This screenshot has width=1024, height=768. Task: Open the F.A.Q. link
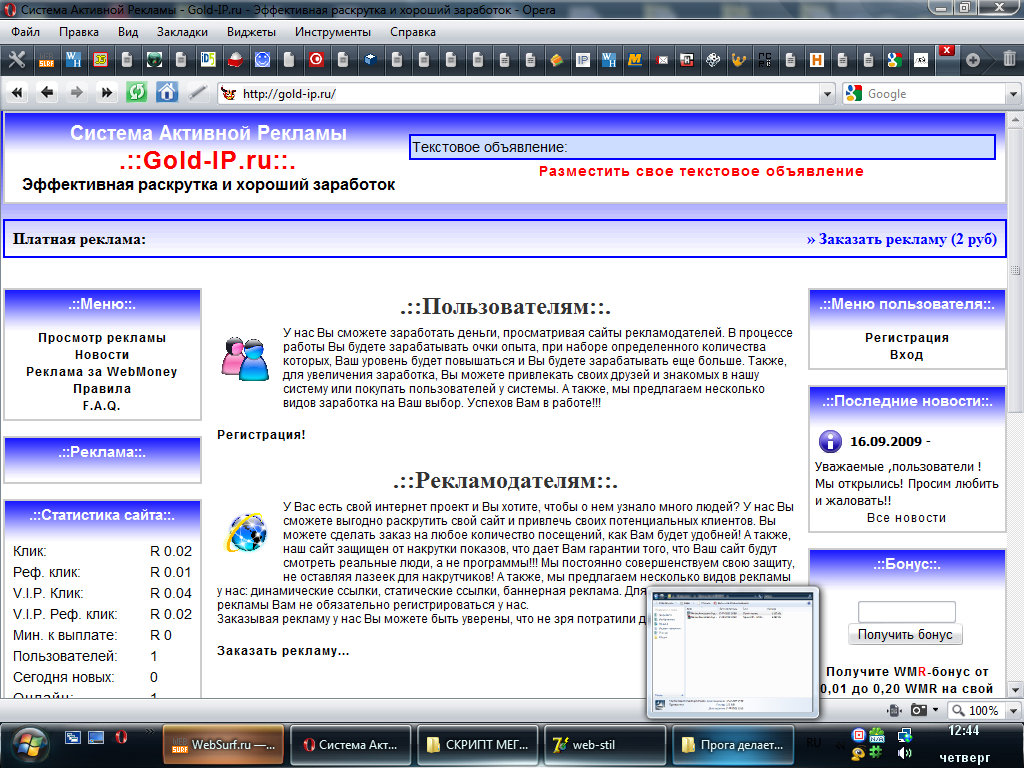click(102, 406)
